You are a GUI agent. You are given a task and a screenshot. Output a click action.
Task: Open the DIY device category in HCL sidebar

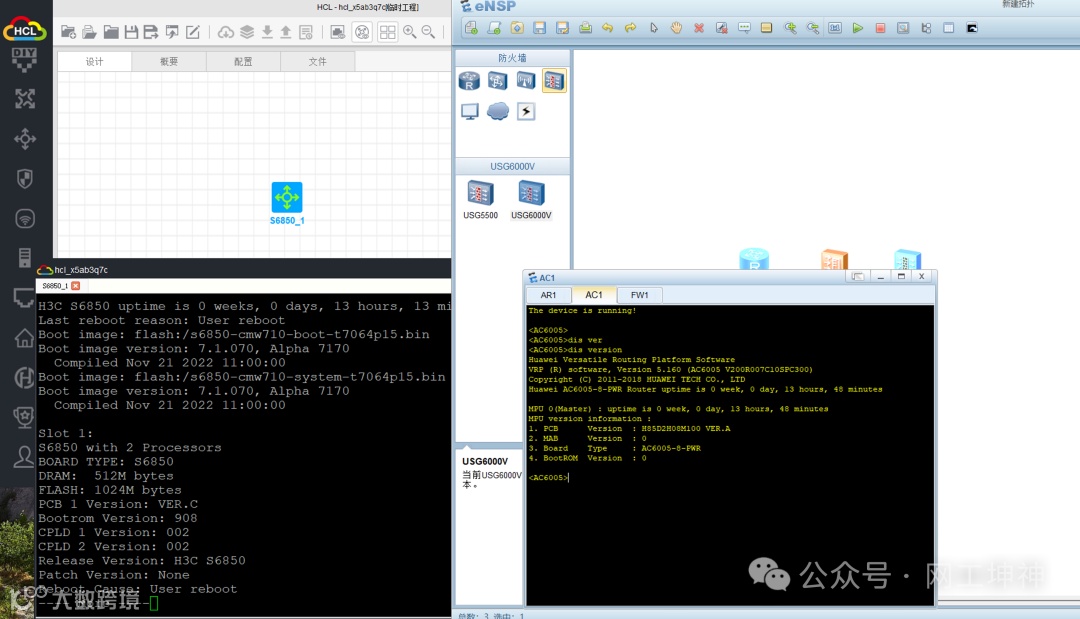click(x=24, y=59)
